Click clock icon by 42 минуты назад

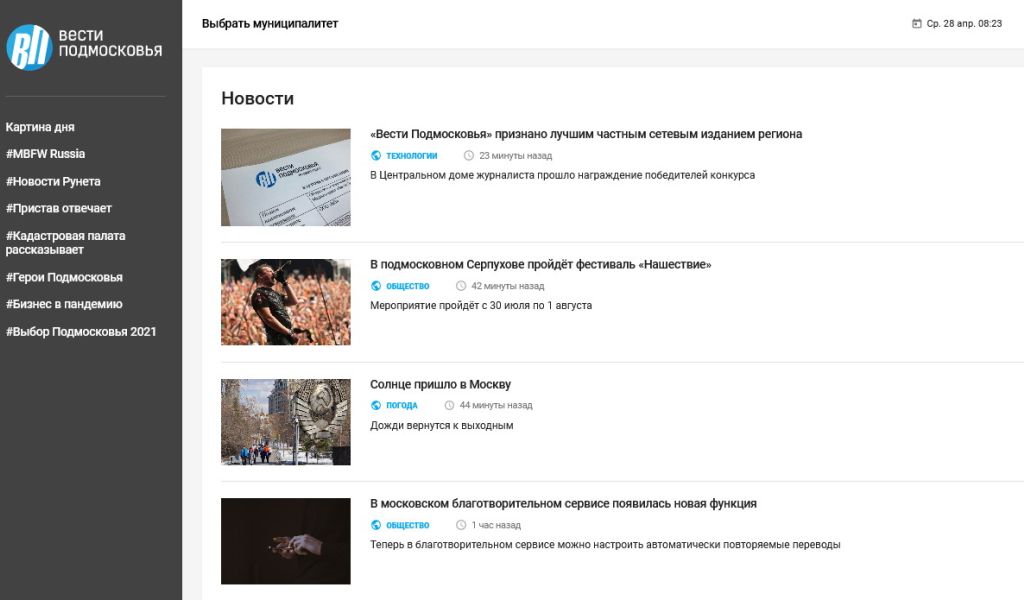pyautogui.click(x=460, y=286)
